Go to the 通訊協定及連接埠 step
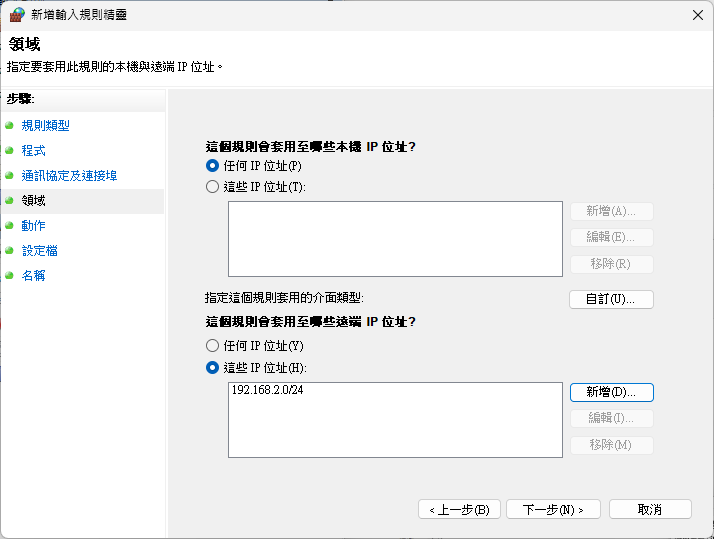Screen dimensions: 714x539 click(69, 175)
